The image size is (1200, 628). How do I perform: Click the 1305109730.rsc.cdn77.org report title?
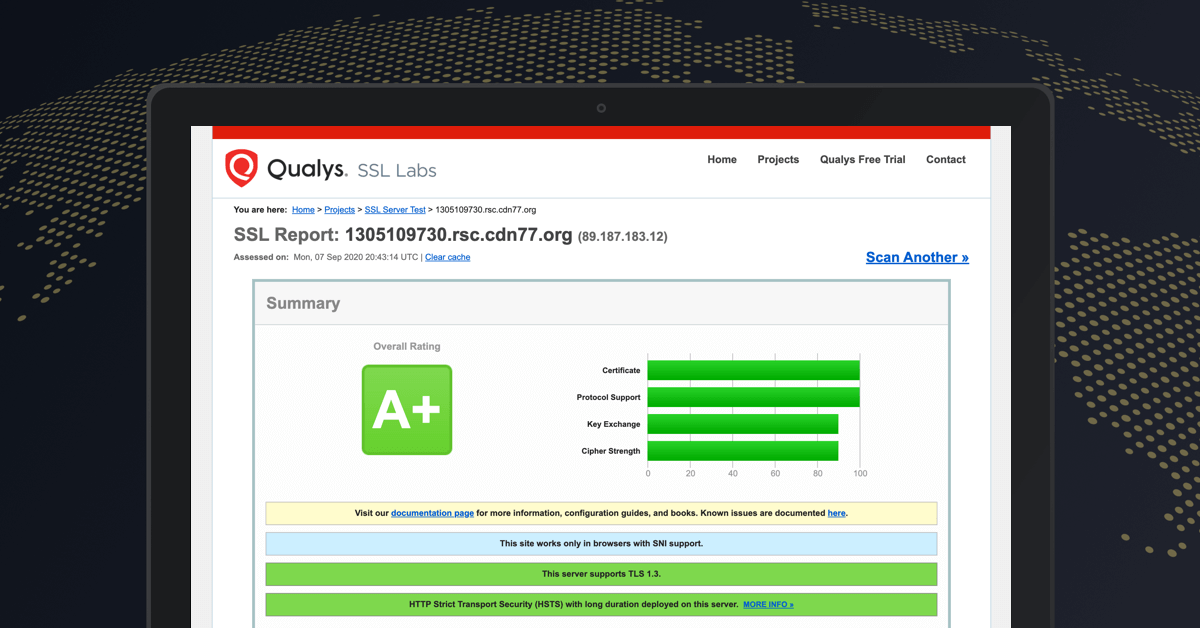pyautogui.click(x=458, y=236)
